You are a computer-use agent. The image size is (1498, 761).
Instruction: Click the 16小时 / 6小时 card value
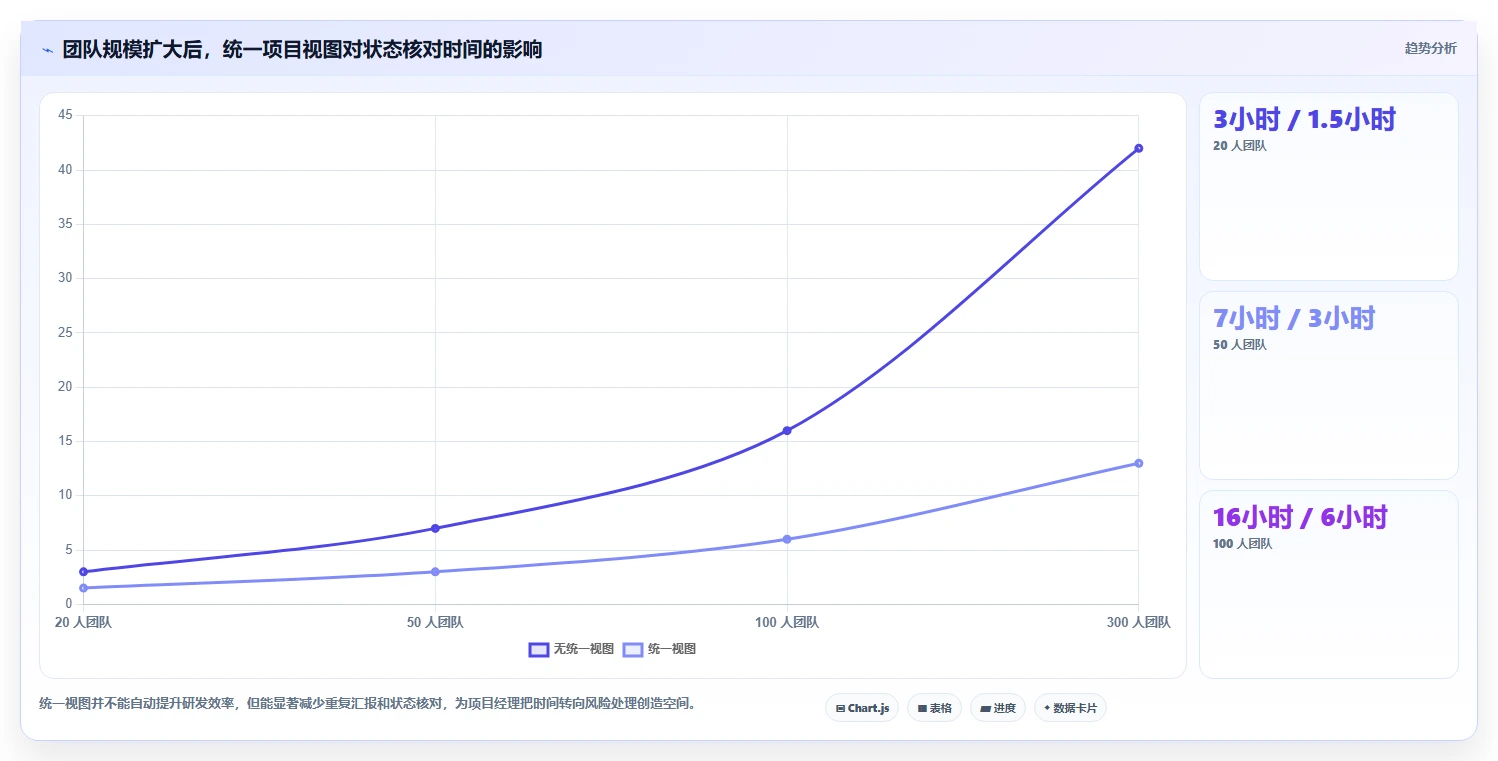click(1300, 517)
